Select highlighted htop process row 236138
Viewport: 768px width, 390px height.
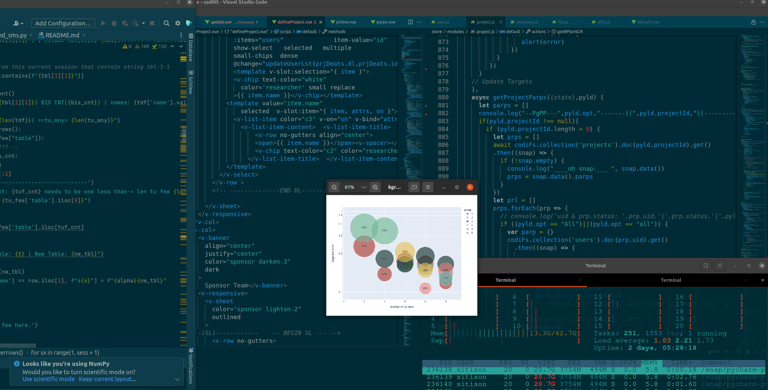tap(595, 370)
